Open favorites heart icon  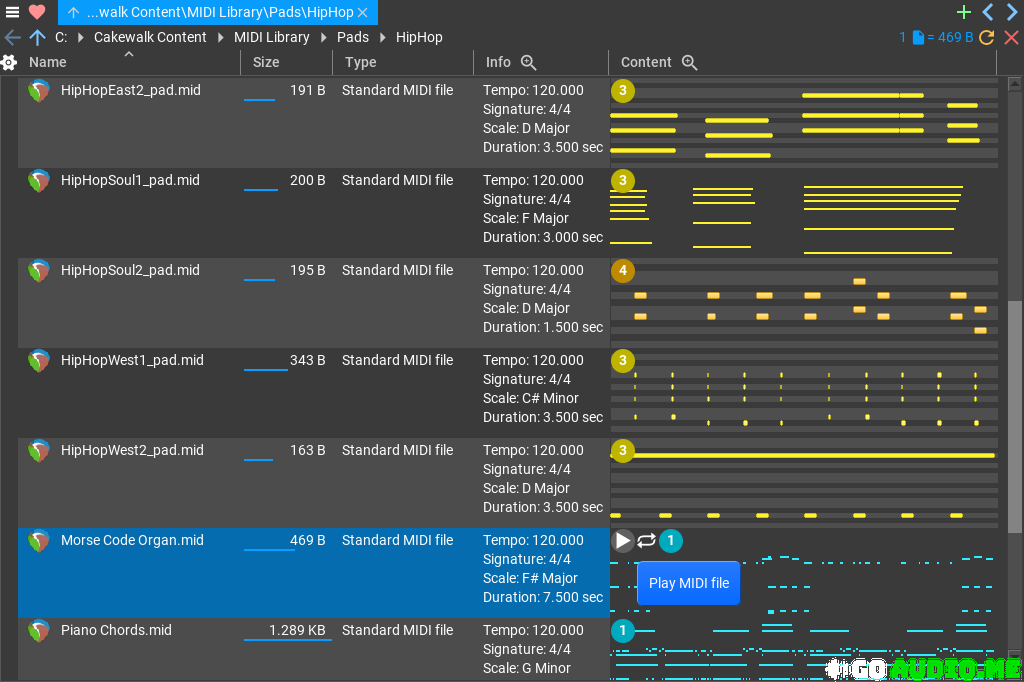point(37,12)
